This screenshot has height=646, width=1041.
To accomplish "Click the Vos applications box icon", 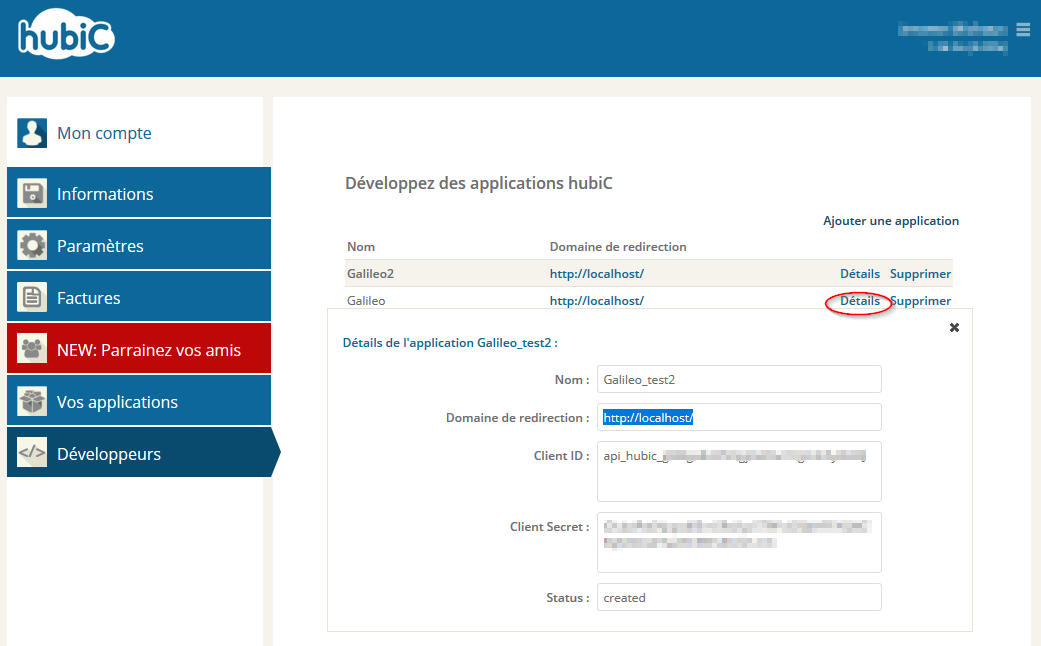I will [32, 401].
